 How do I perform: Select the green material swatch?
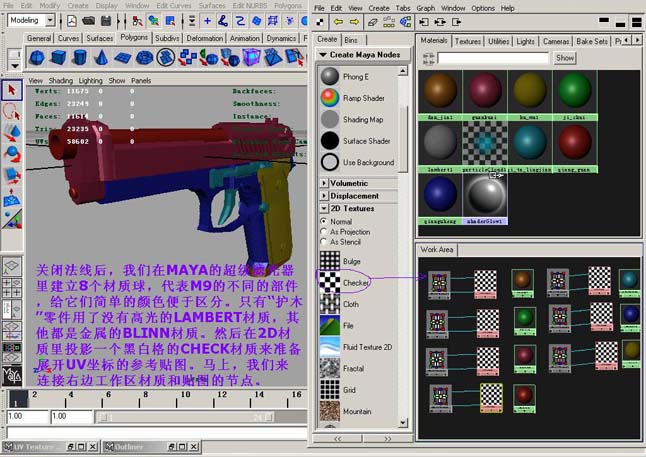pos(575,92)
